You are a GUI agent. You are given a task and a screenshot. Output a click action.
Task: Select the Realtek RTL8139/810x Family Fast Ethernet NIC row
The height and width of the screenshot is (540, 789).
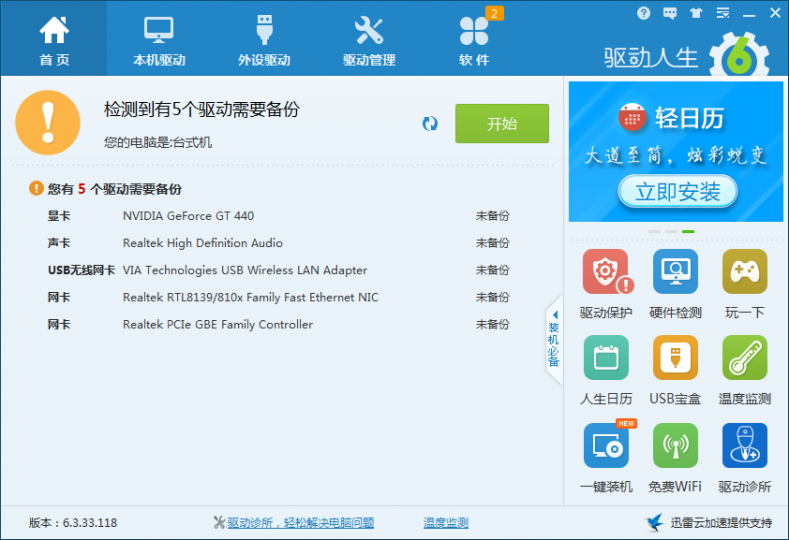tap(278, 297)
